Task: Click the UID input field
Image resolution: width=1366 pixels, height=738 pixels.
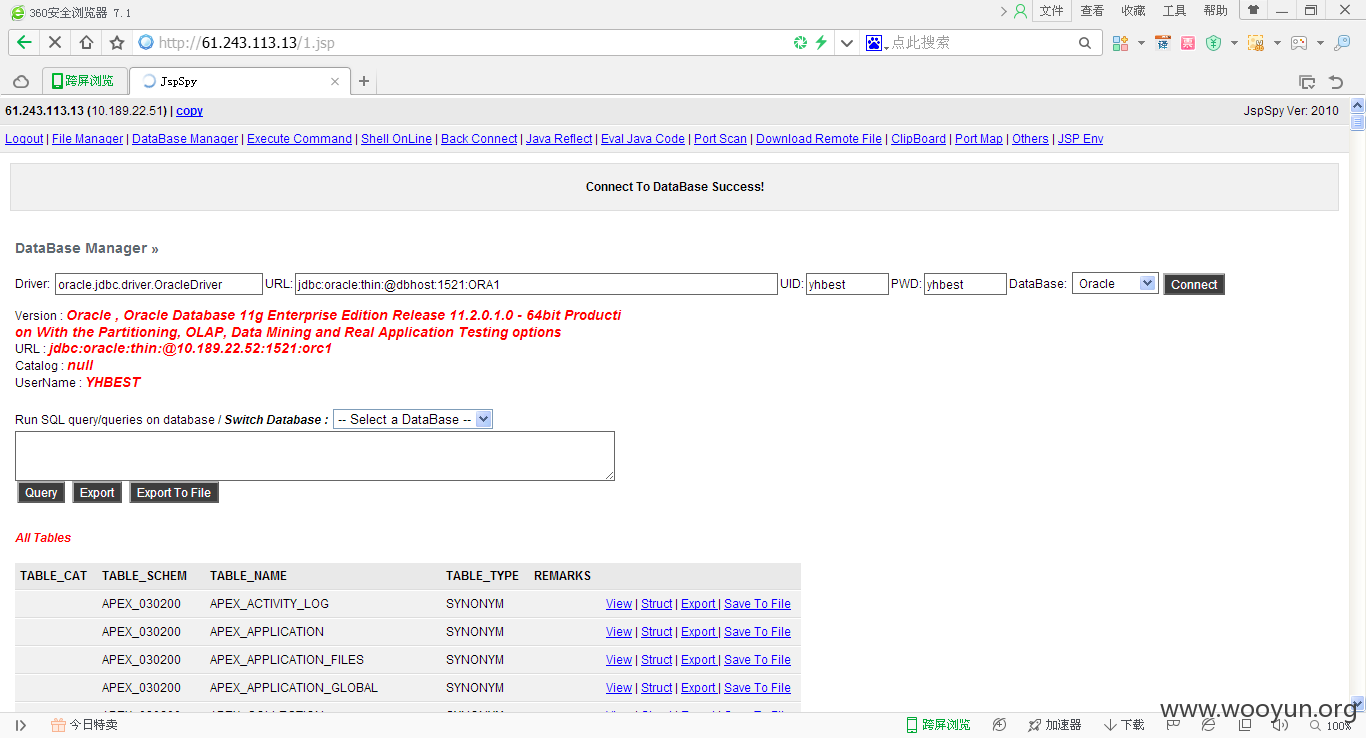Action: [x=847, y=284]
